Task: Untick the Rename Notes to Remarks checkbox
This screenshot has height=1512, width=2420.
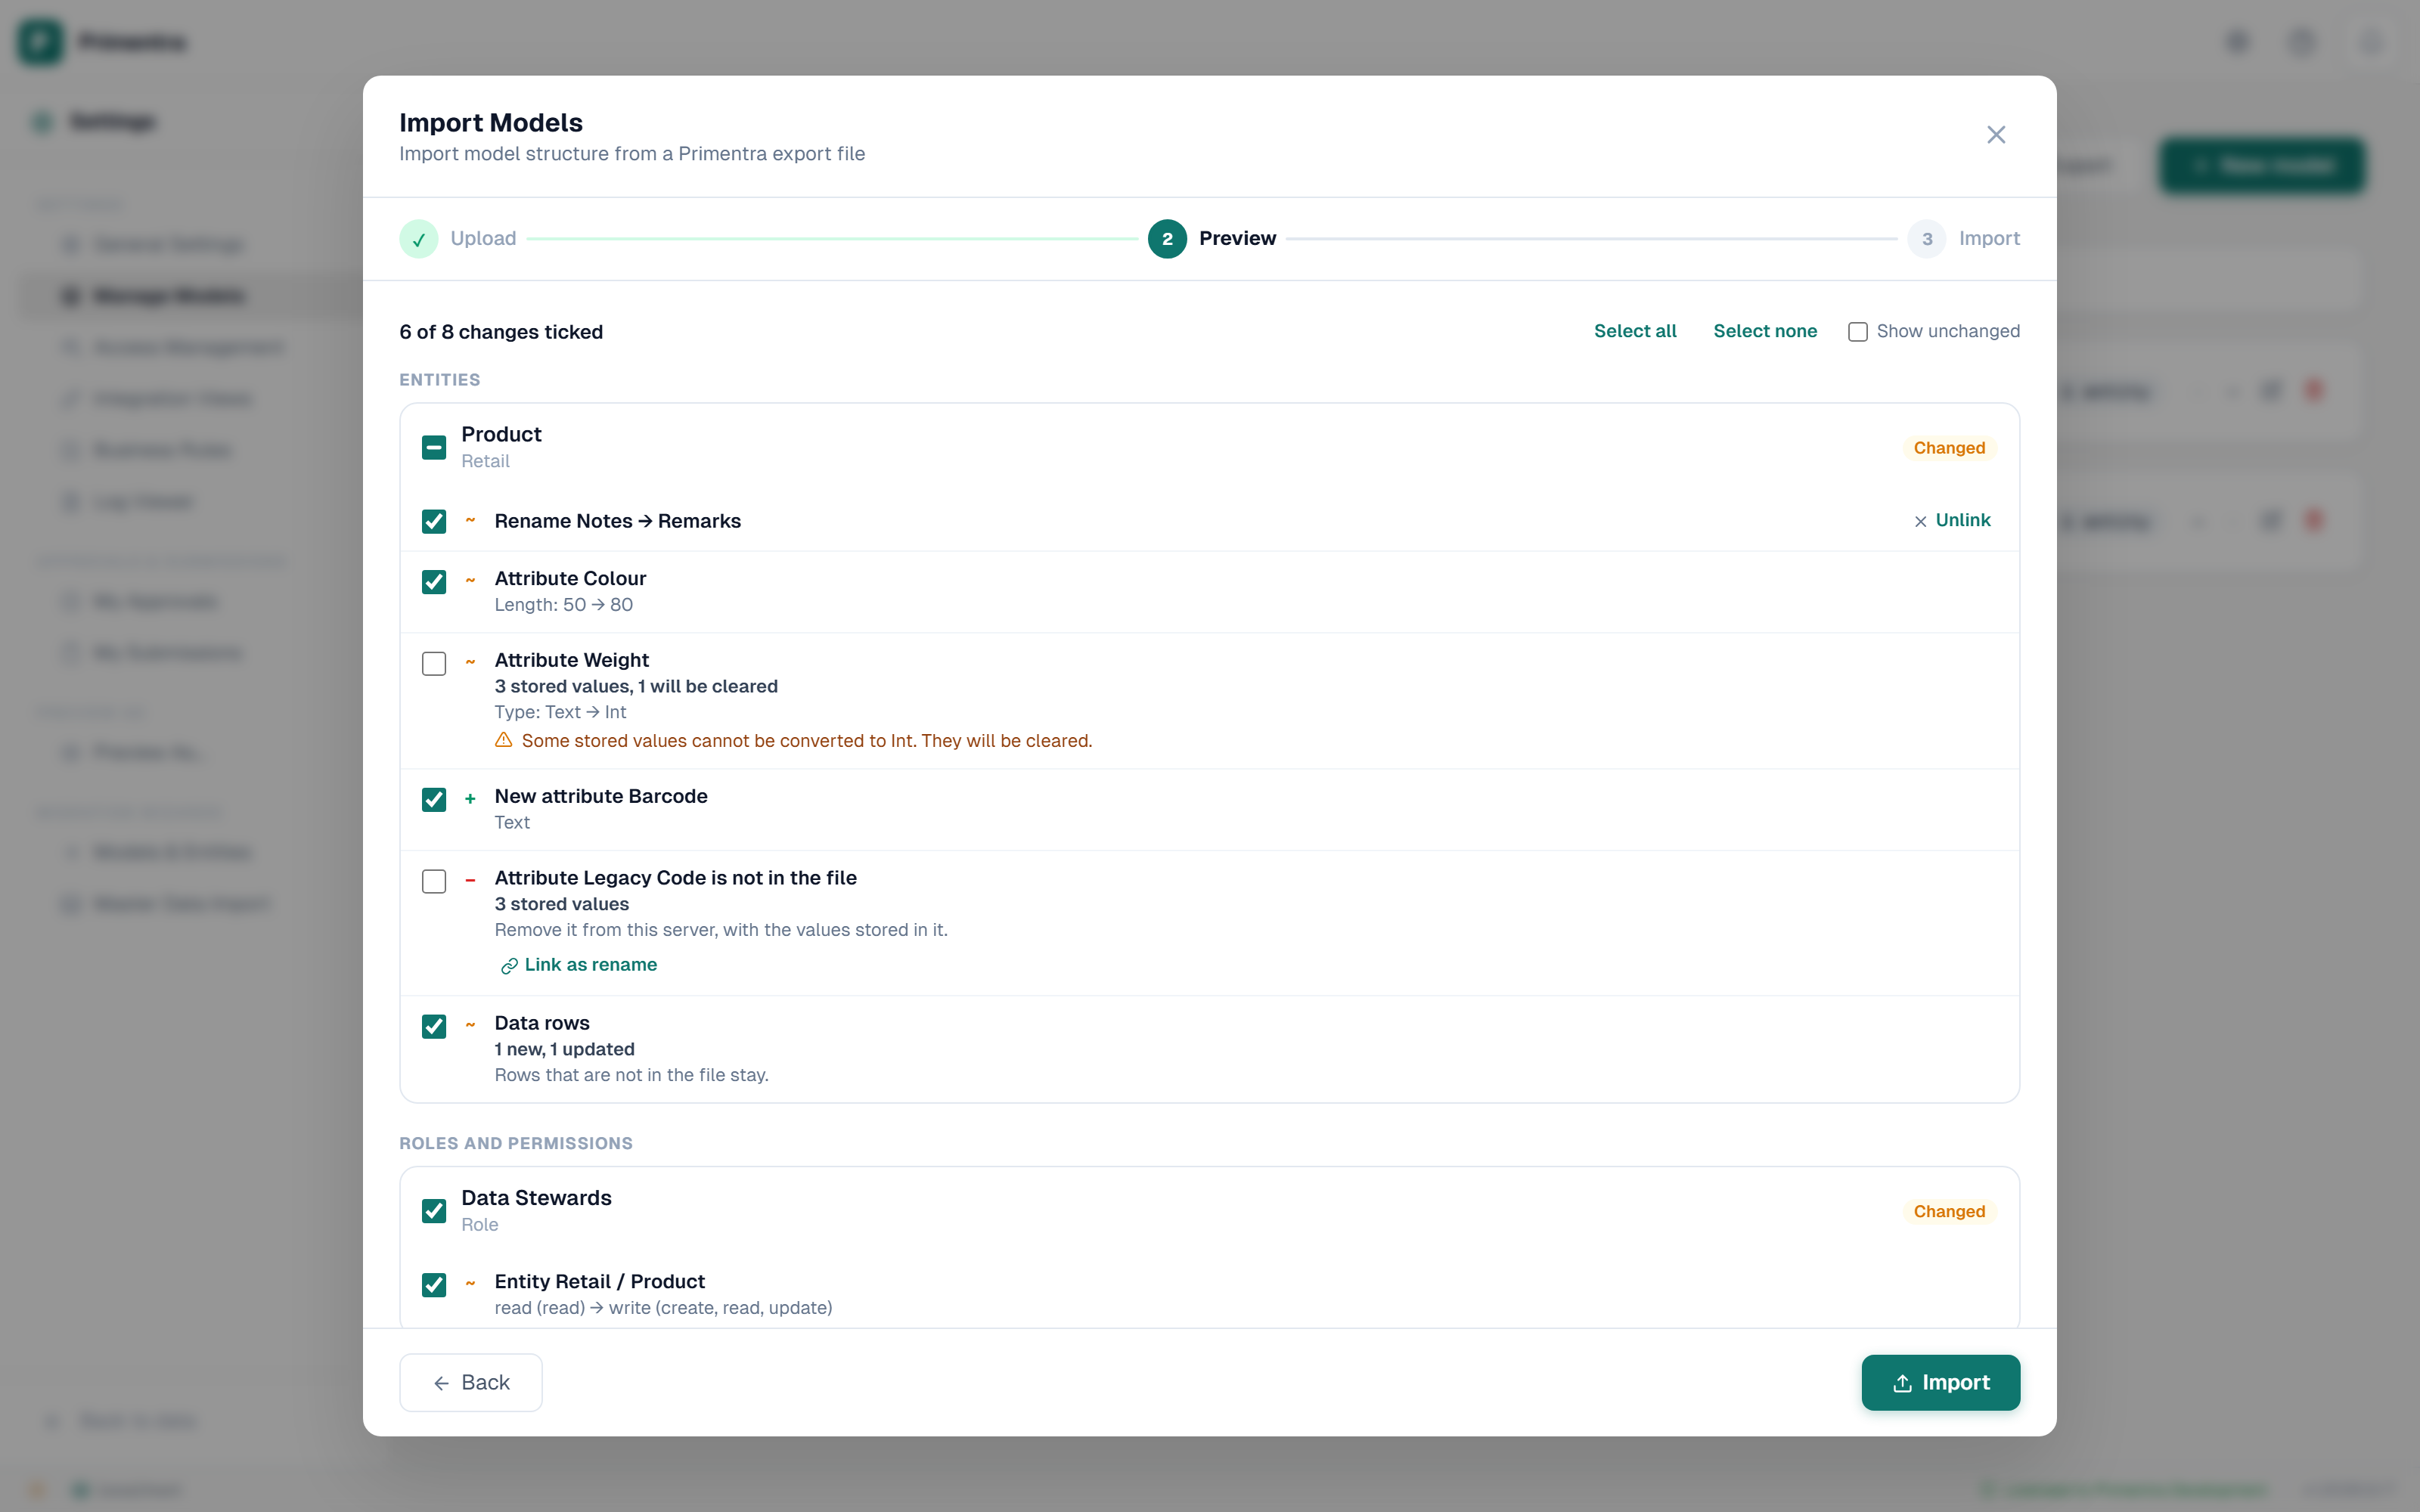Action: 434,521
